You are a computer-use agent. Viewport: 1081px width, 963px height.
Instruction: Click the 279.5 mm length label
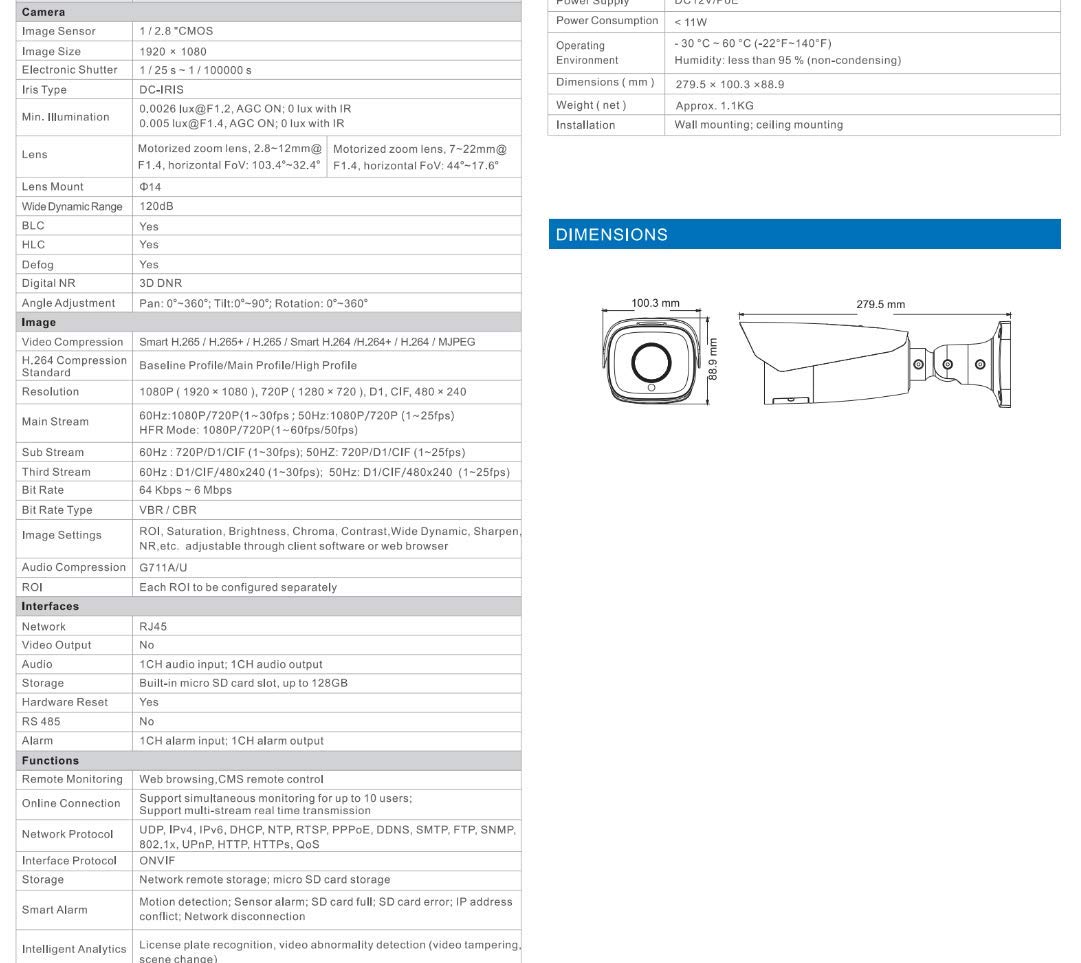(880, 304)
